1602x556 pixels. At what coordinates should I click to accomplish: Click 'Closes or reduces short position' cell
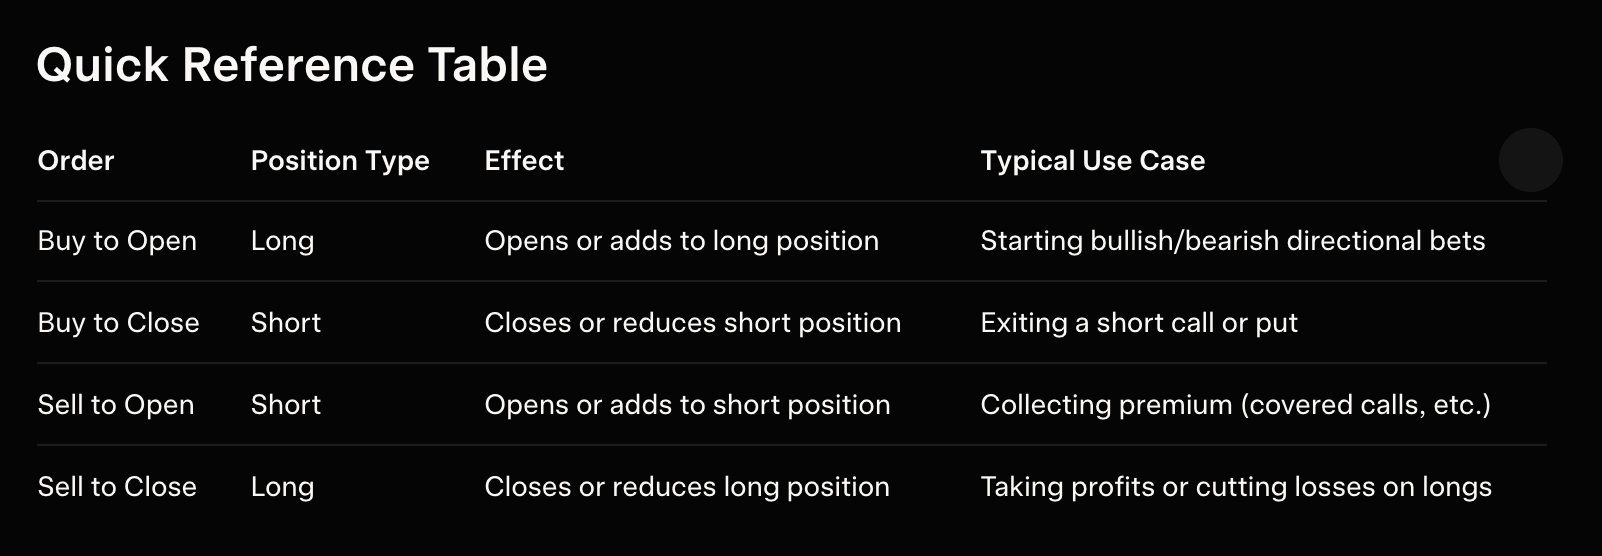[692, 323]
